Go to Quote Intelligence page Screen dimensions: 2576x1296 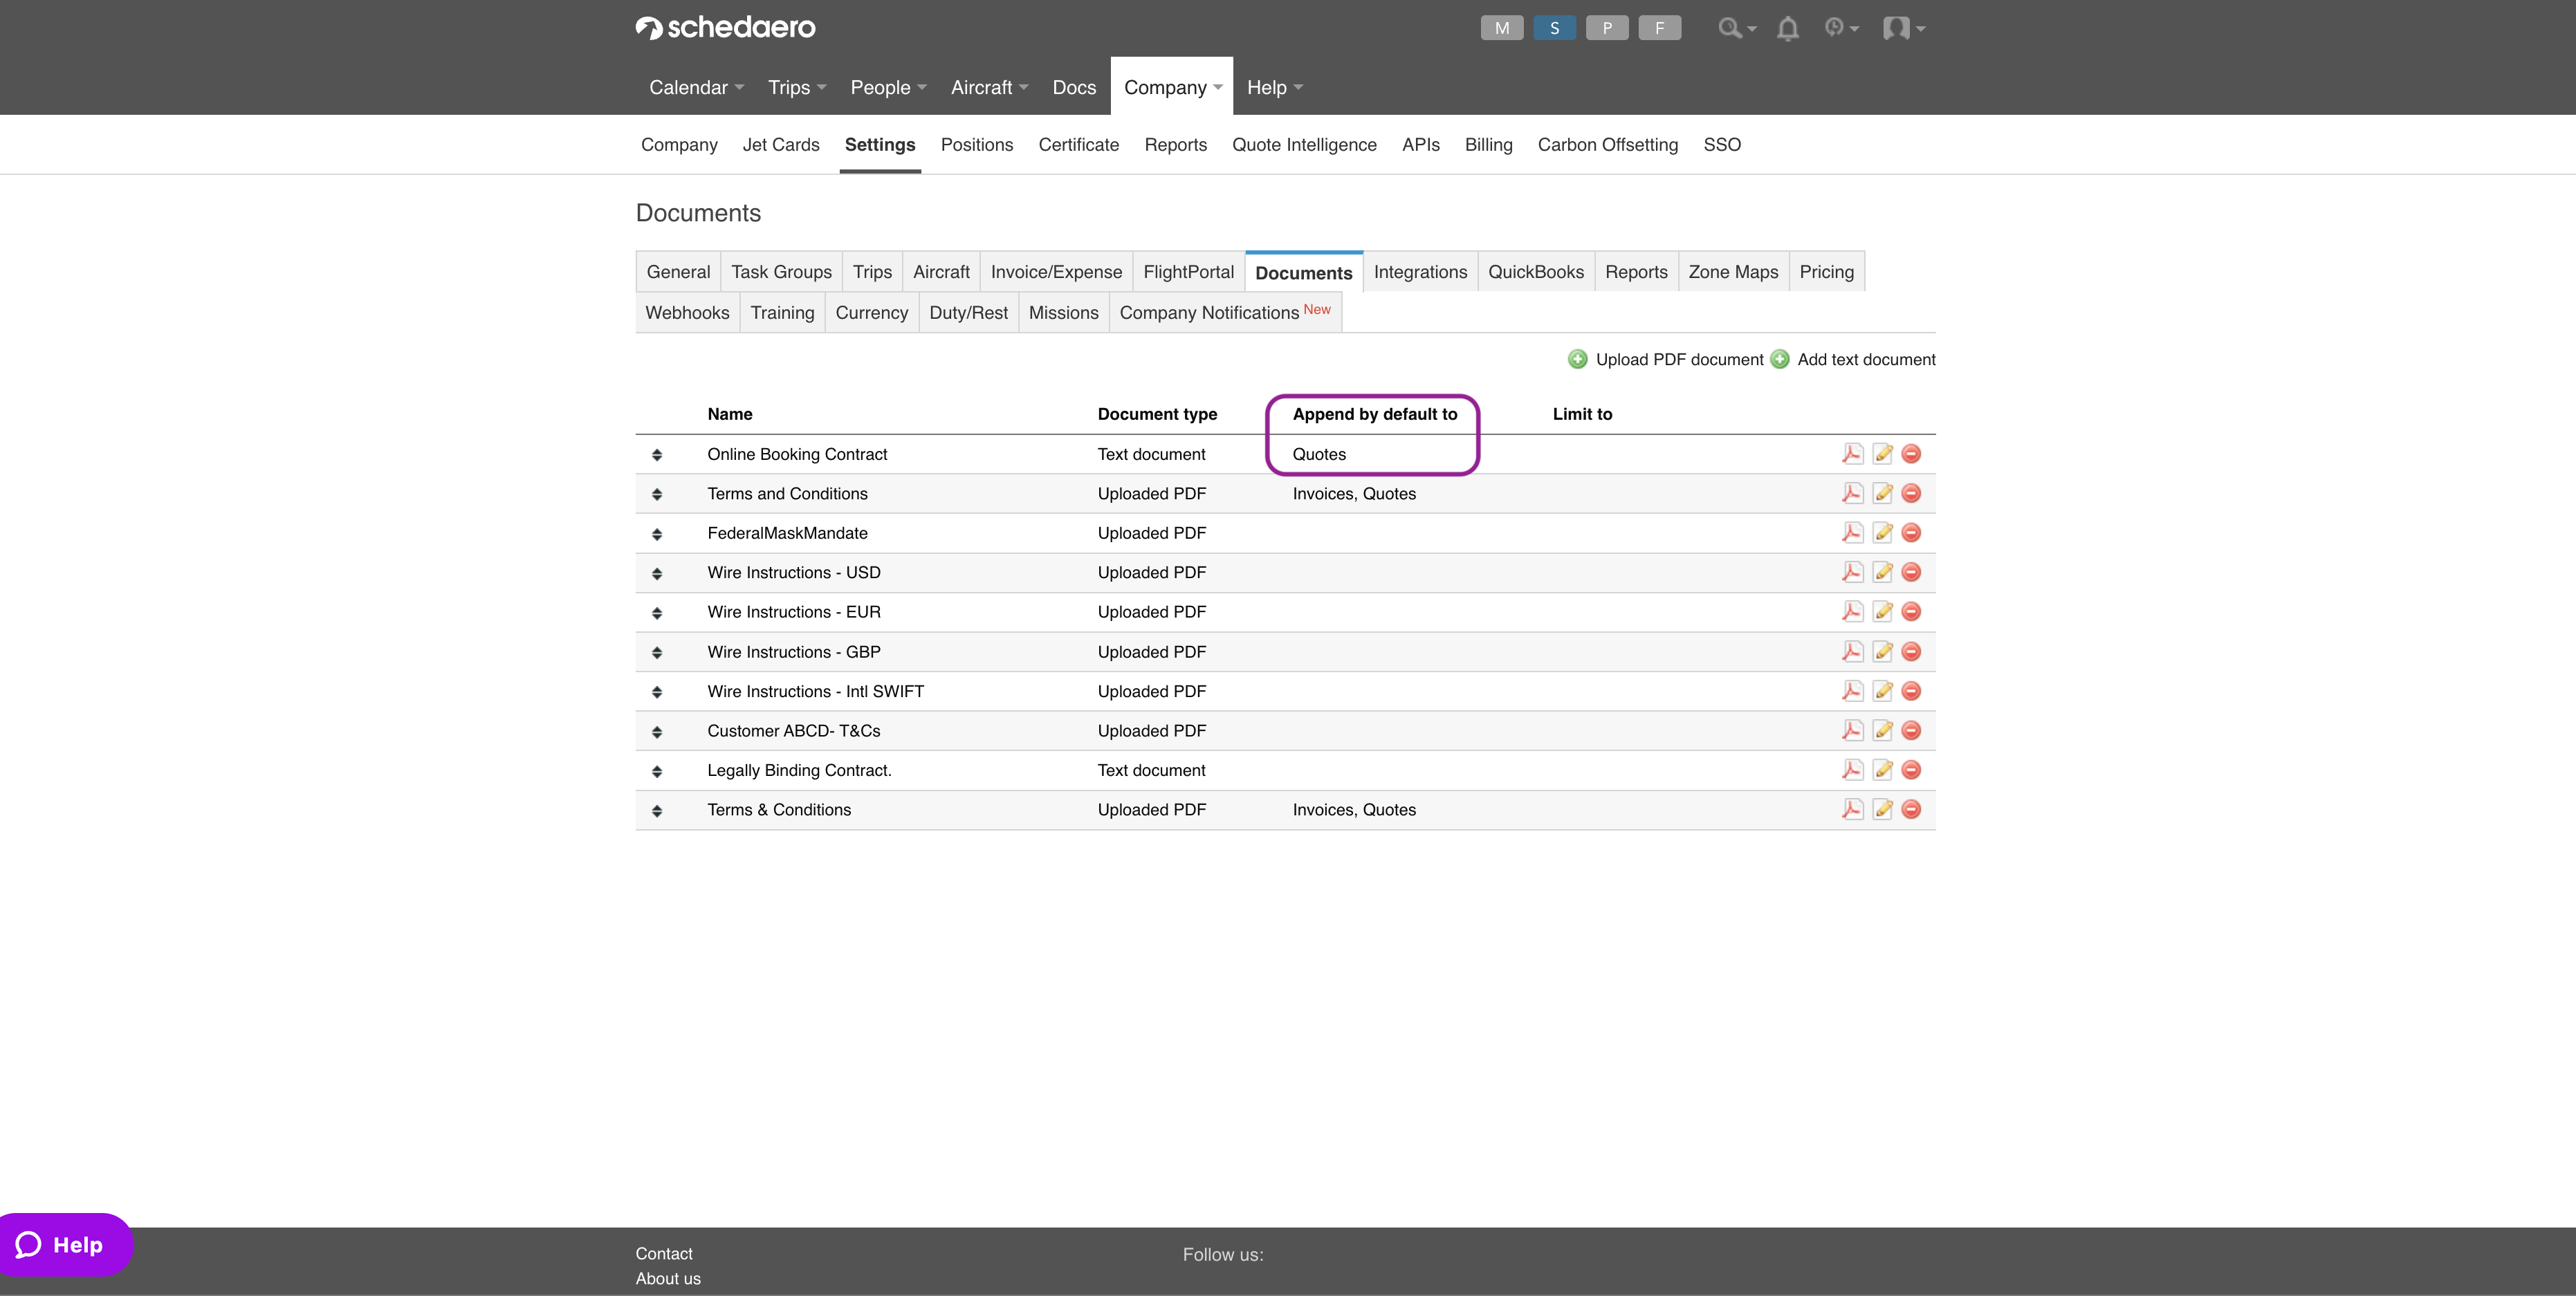pos(1304,144)
